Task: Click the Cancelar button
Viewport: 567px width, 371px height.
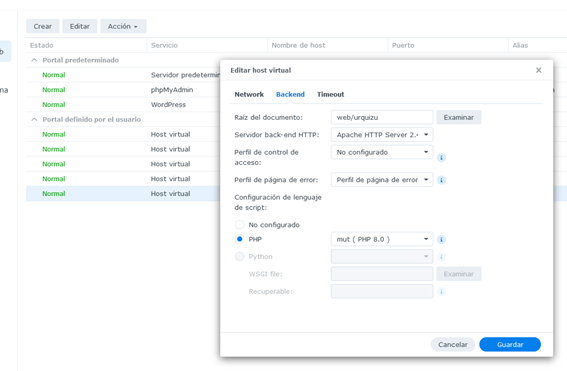Action: pyautogui.click(x=453, y=344)
